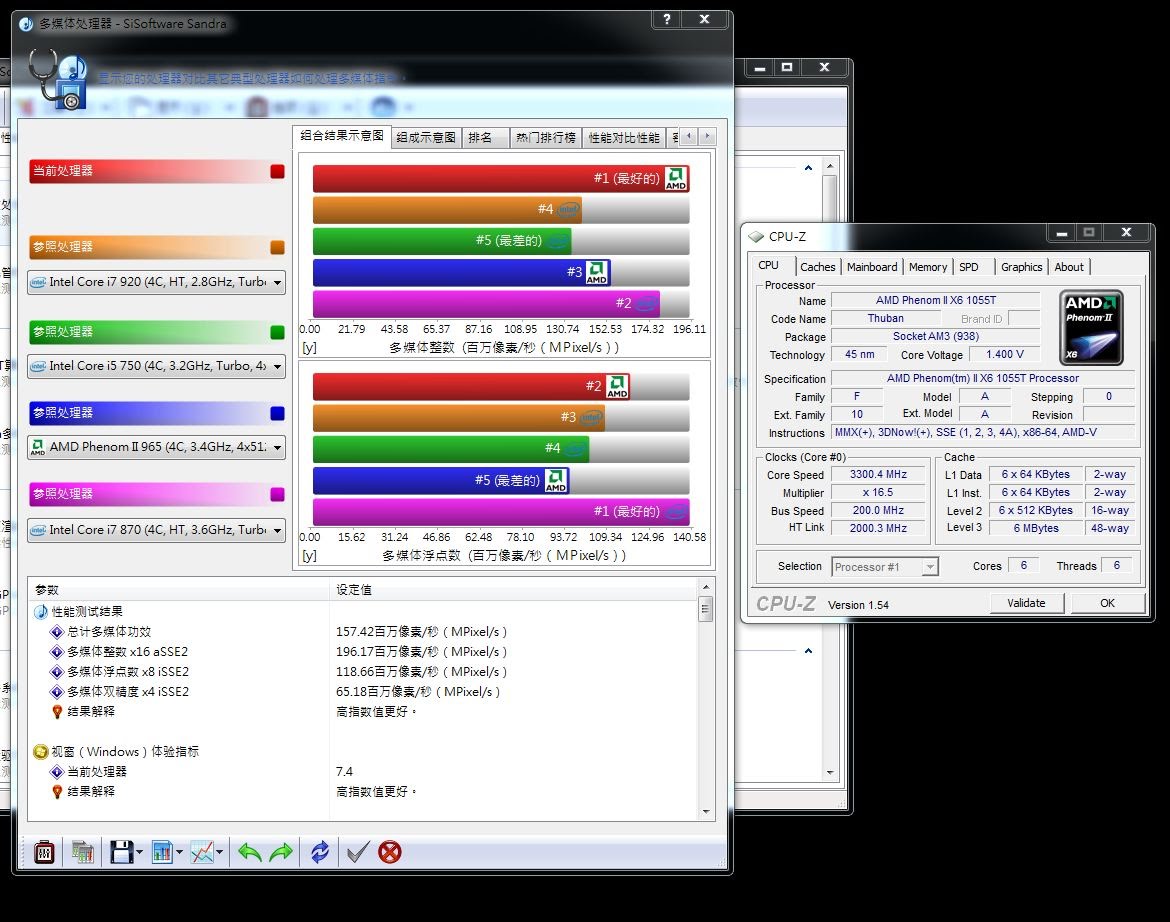1170x922 pixels.
Task: Open CPU-Z Graphics tab
Action: coord(1022,267)
